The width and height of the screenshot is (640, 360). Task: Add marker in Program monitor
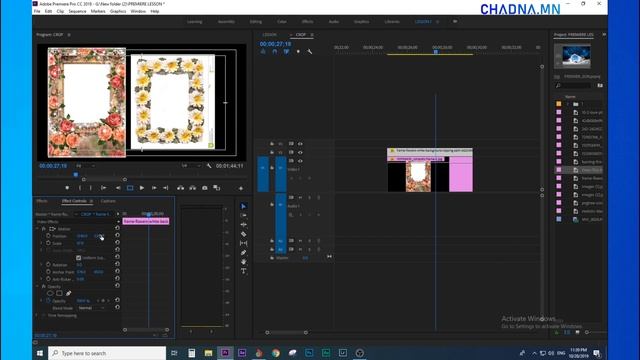pos(67,188)
